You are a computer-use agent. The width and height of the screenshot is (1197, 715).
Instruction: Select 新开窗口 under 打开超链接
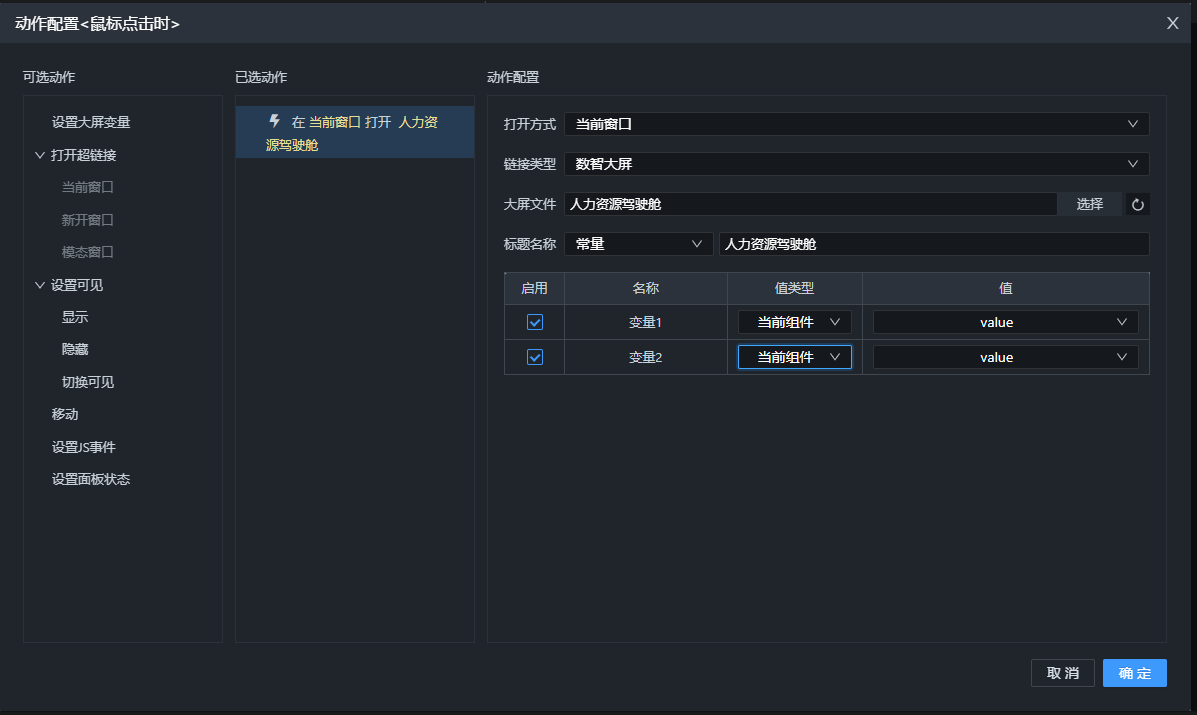pyautogui.click(x=88, y=220)
